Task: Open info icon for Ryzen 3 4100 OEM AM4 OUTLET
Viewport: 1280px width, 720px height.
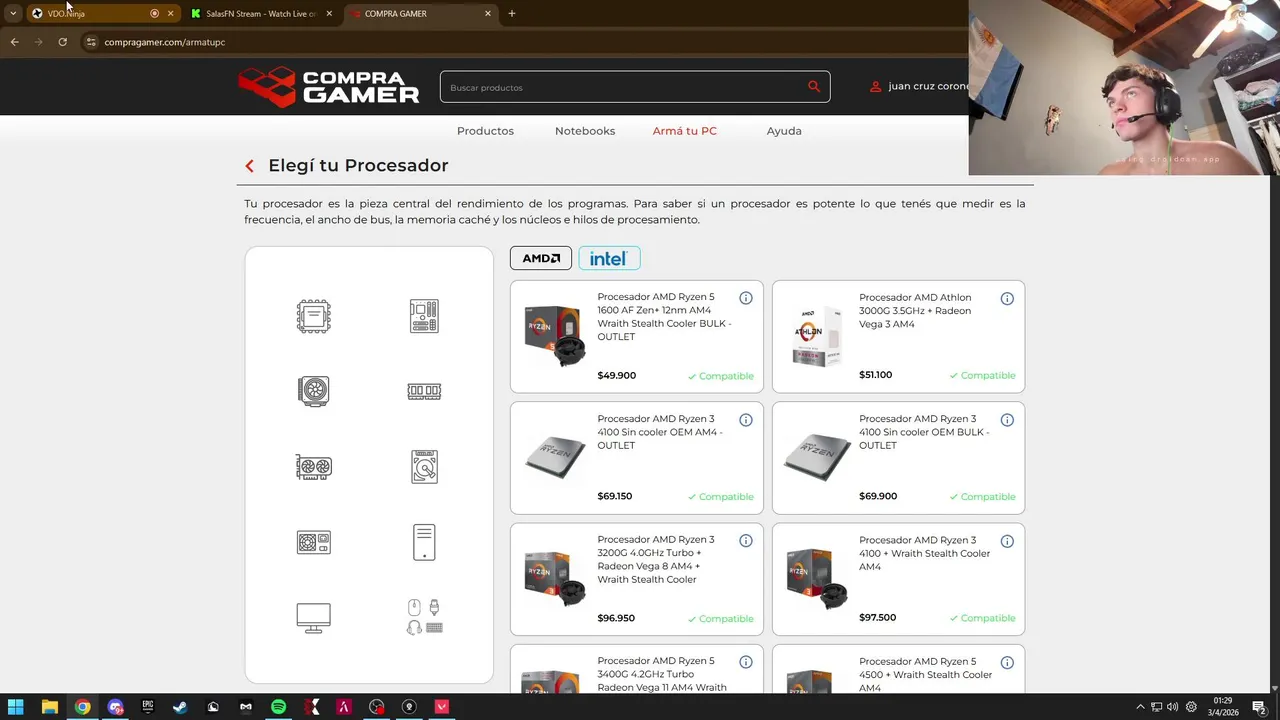Action: click(x=746, y=420)
